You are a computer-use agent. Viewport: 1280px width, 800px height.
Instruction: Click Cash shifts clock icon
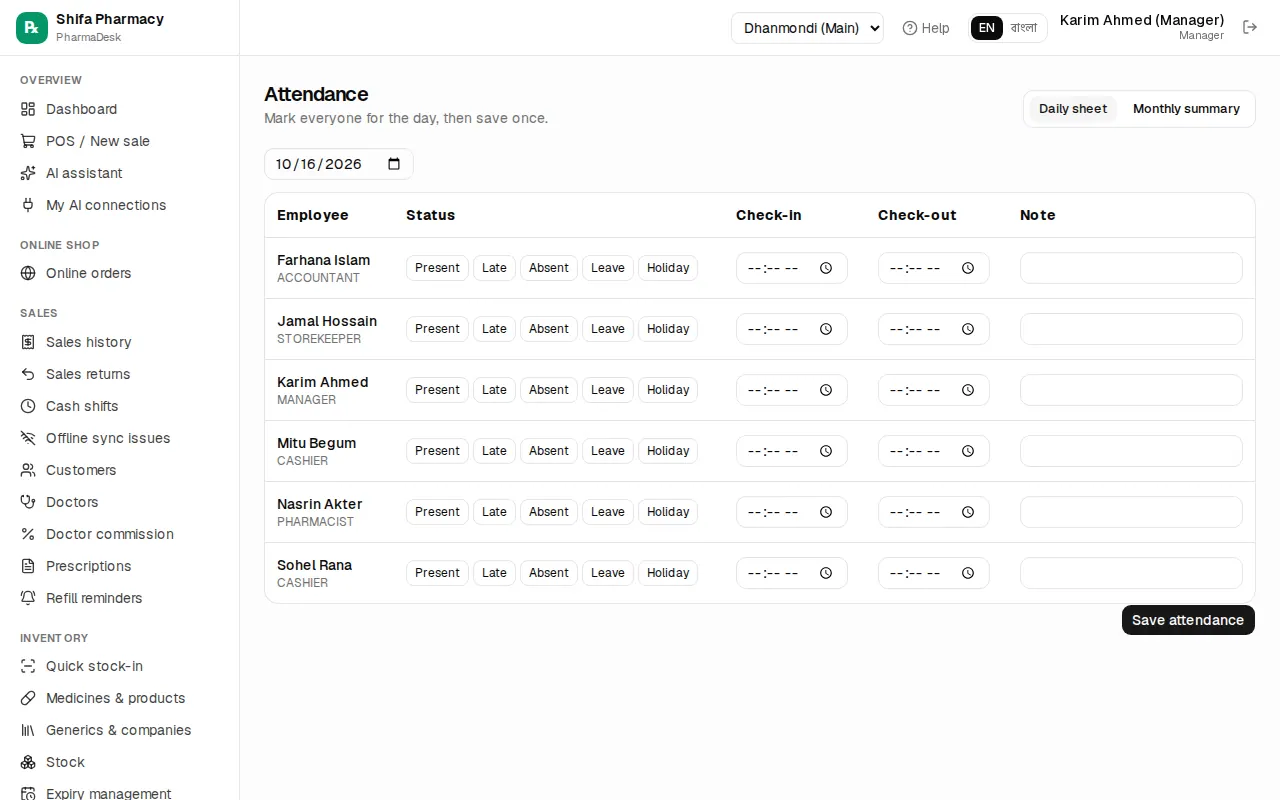(x=28, y=406)
